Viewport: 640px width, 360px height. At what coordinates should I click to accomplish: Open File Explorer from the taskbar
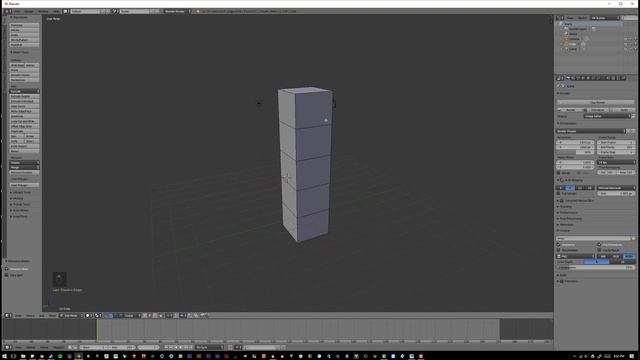(x=23, y=356)
